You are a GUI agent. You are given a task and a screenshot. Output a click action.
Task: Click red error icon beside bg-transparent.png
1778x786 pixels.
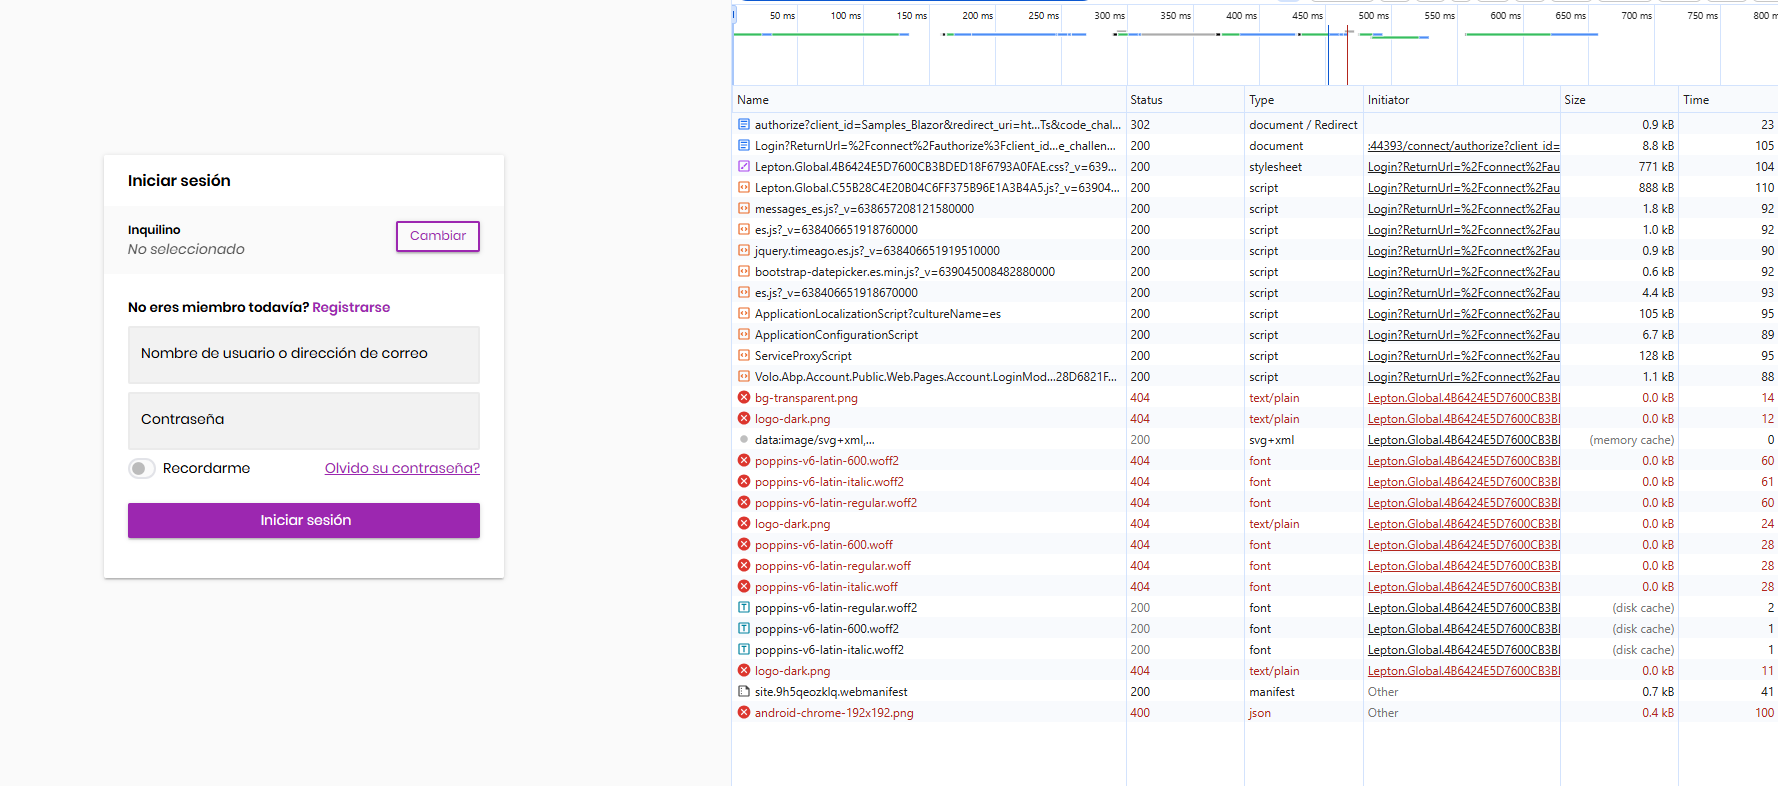click(x=743, y=398)
